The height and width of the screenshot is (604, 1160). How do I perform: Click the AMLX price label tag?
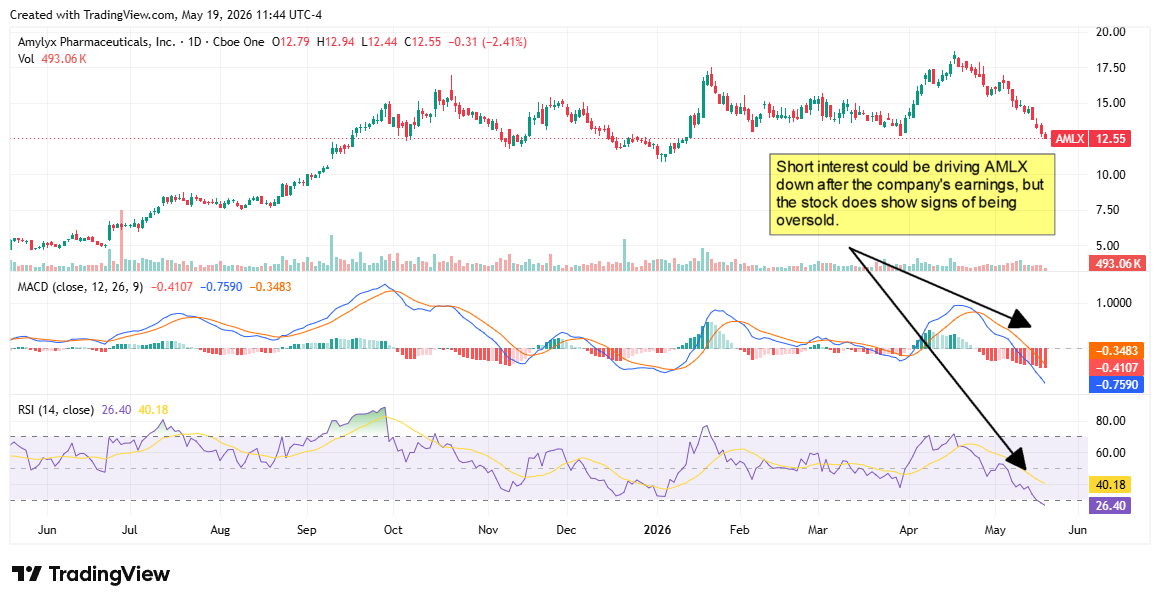(x=1069, y=138)
